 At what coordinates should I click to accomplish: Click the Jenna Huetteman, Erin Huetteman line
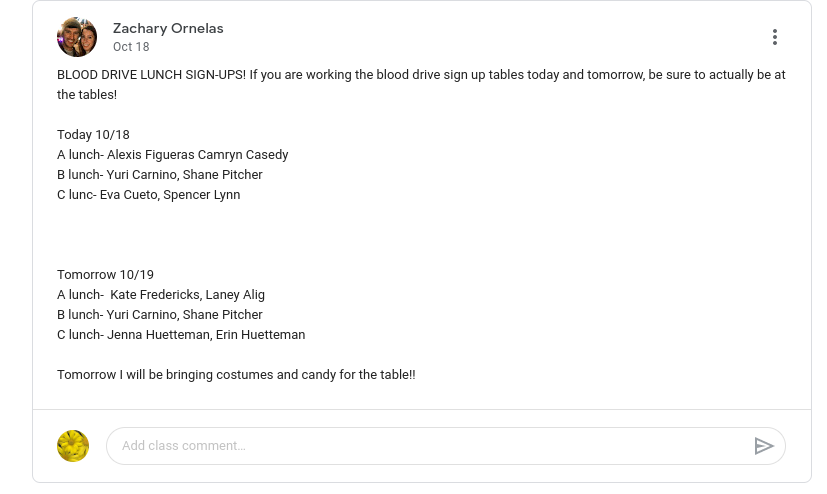[181, 335]
